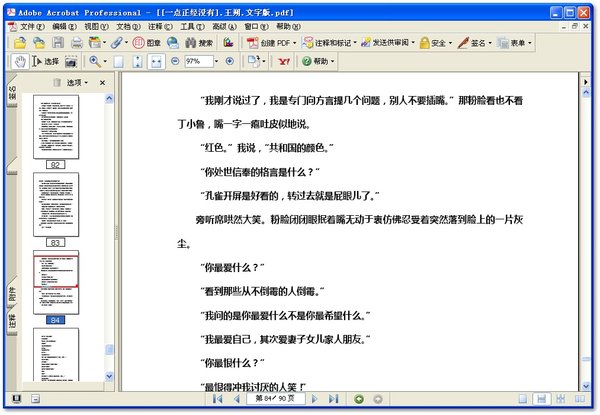Image resolution: width=600 pixels, height=415 pixels.
Task: Open the 窗口 menu
Action: coord(256,26)
